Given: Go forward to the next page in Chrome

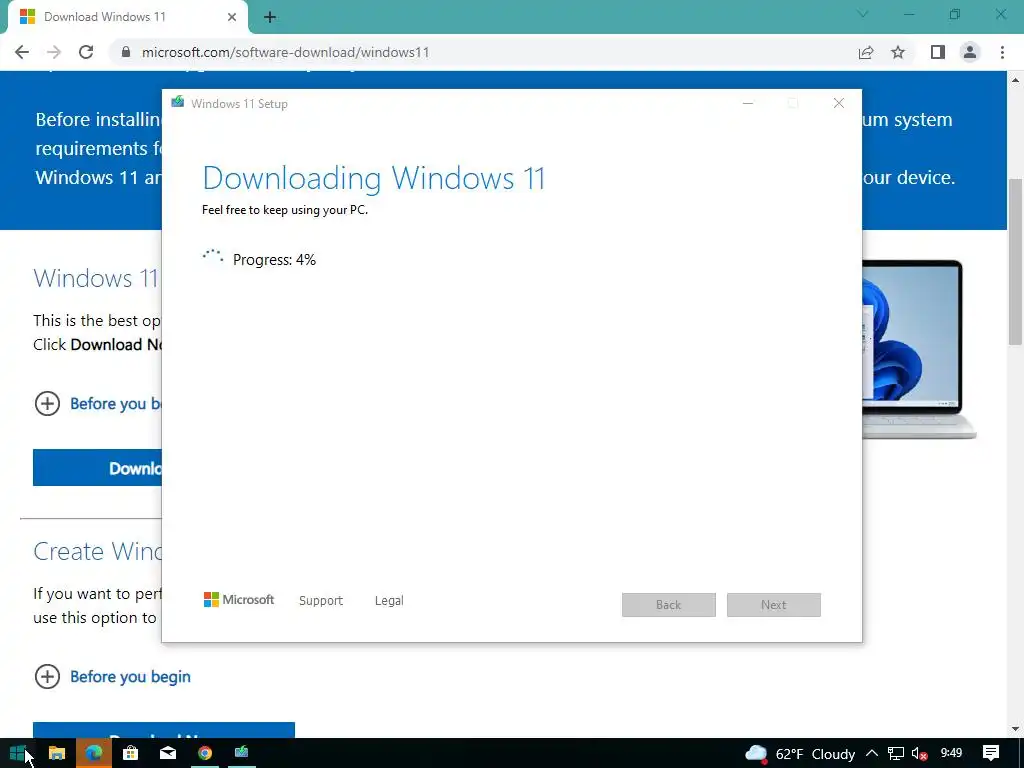Looking at the screenshot, I should [54, 52].
